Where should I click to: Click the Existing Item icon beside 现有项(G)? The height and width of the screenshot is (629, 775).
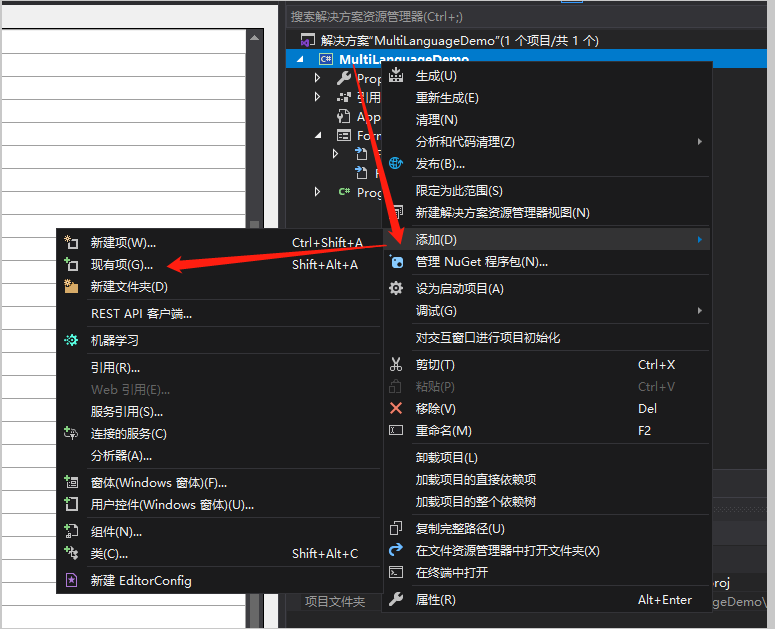(x=71, y=264)
